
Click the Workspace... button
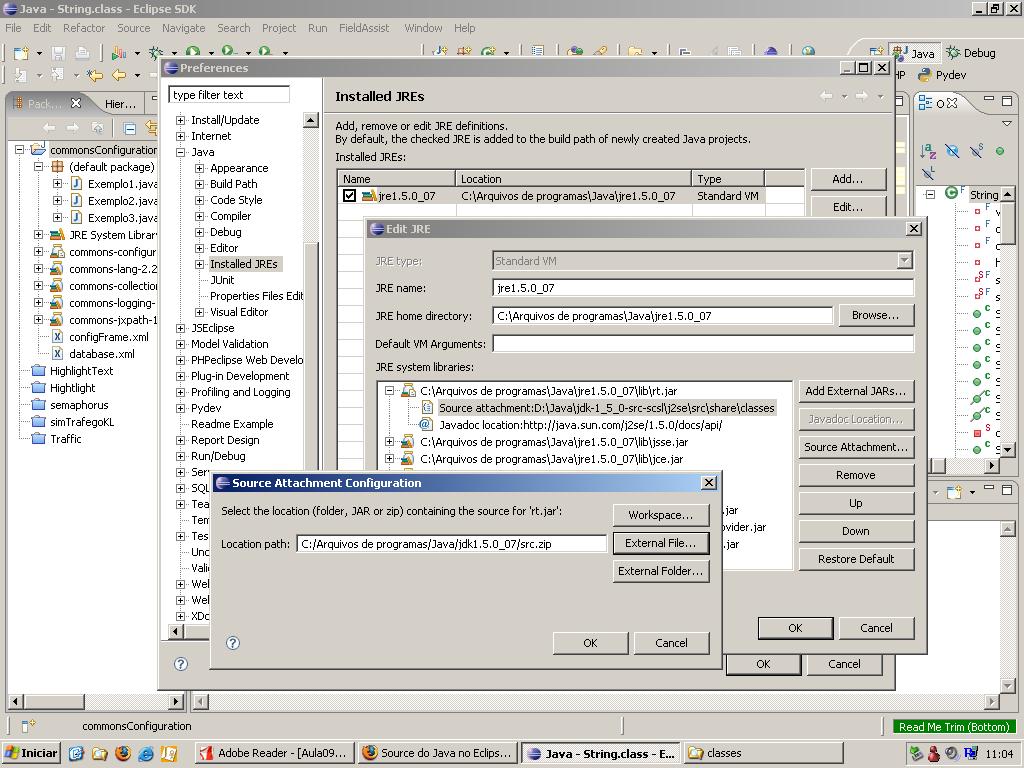661,515
